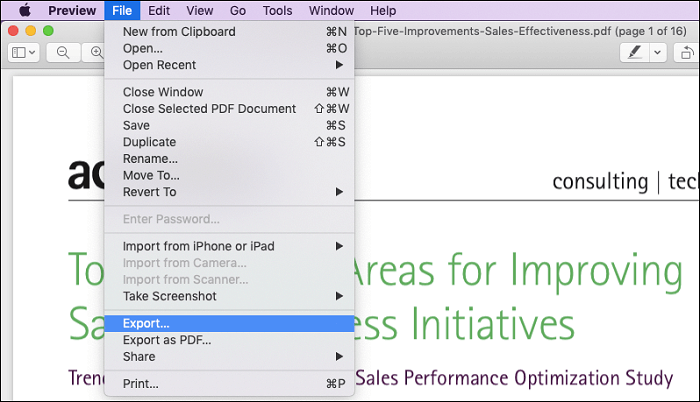
Task: Click New from Clipboard menu entry
Action: pos(229,32)
